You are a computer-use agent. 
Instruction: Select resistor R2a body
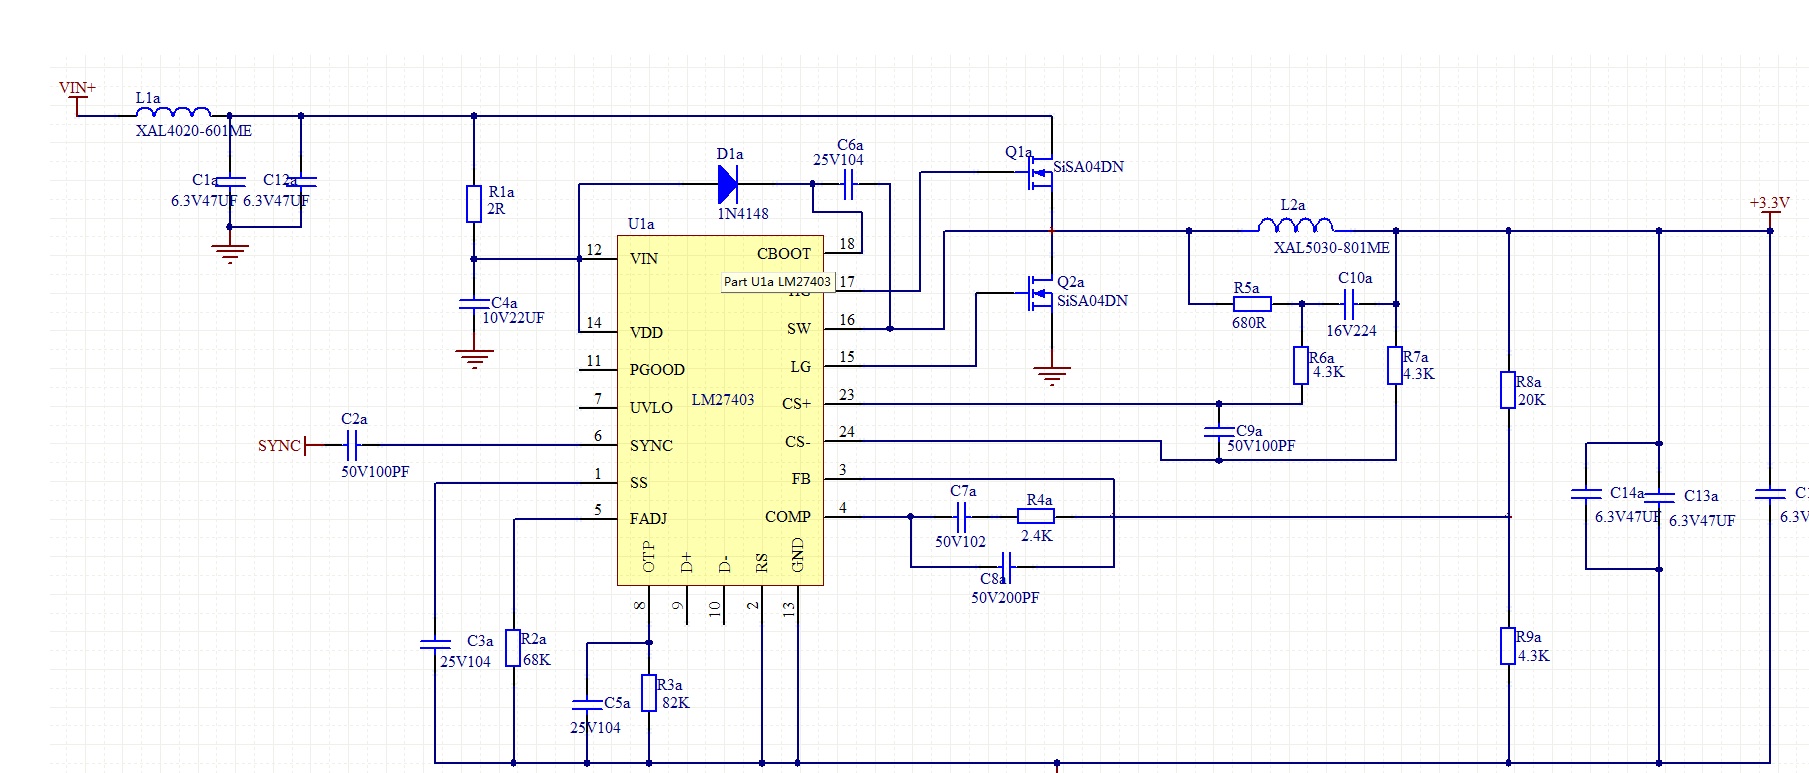coord(513,648)
